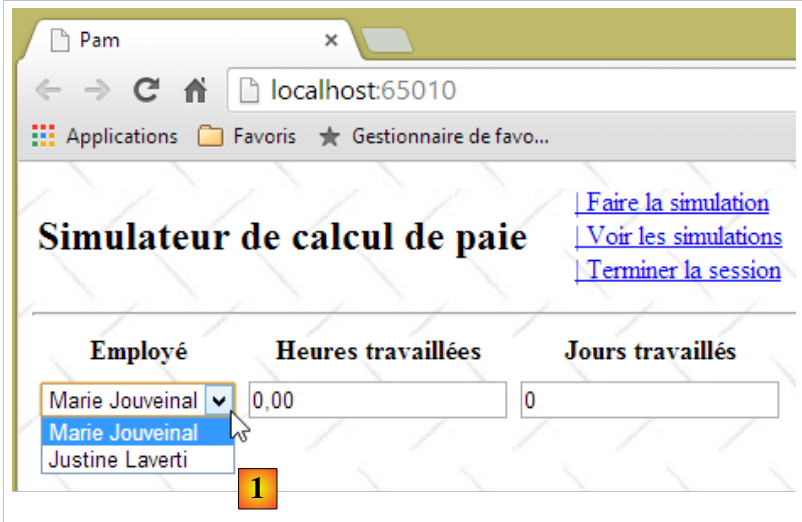
Task: Collapse the Employé dropdown using its arrow
Action: 219,401
